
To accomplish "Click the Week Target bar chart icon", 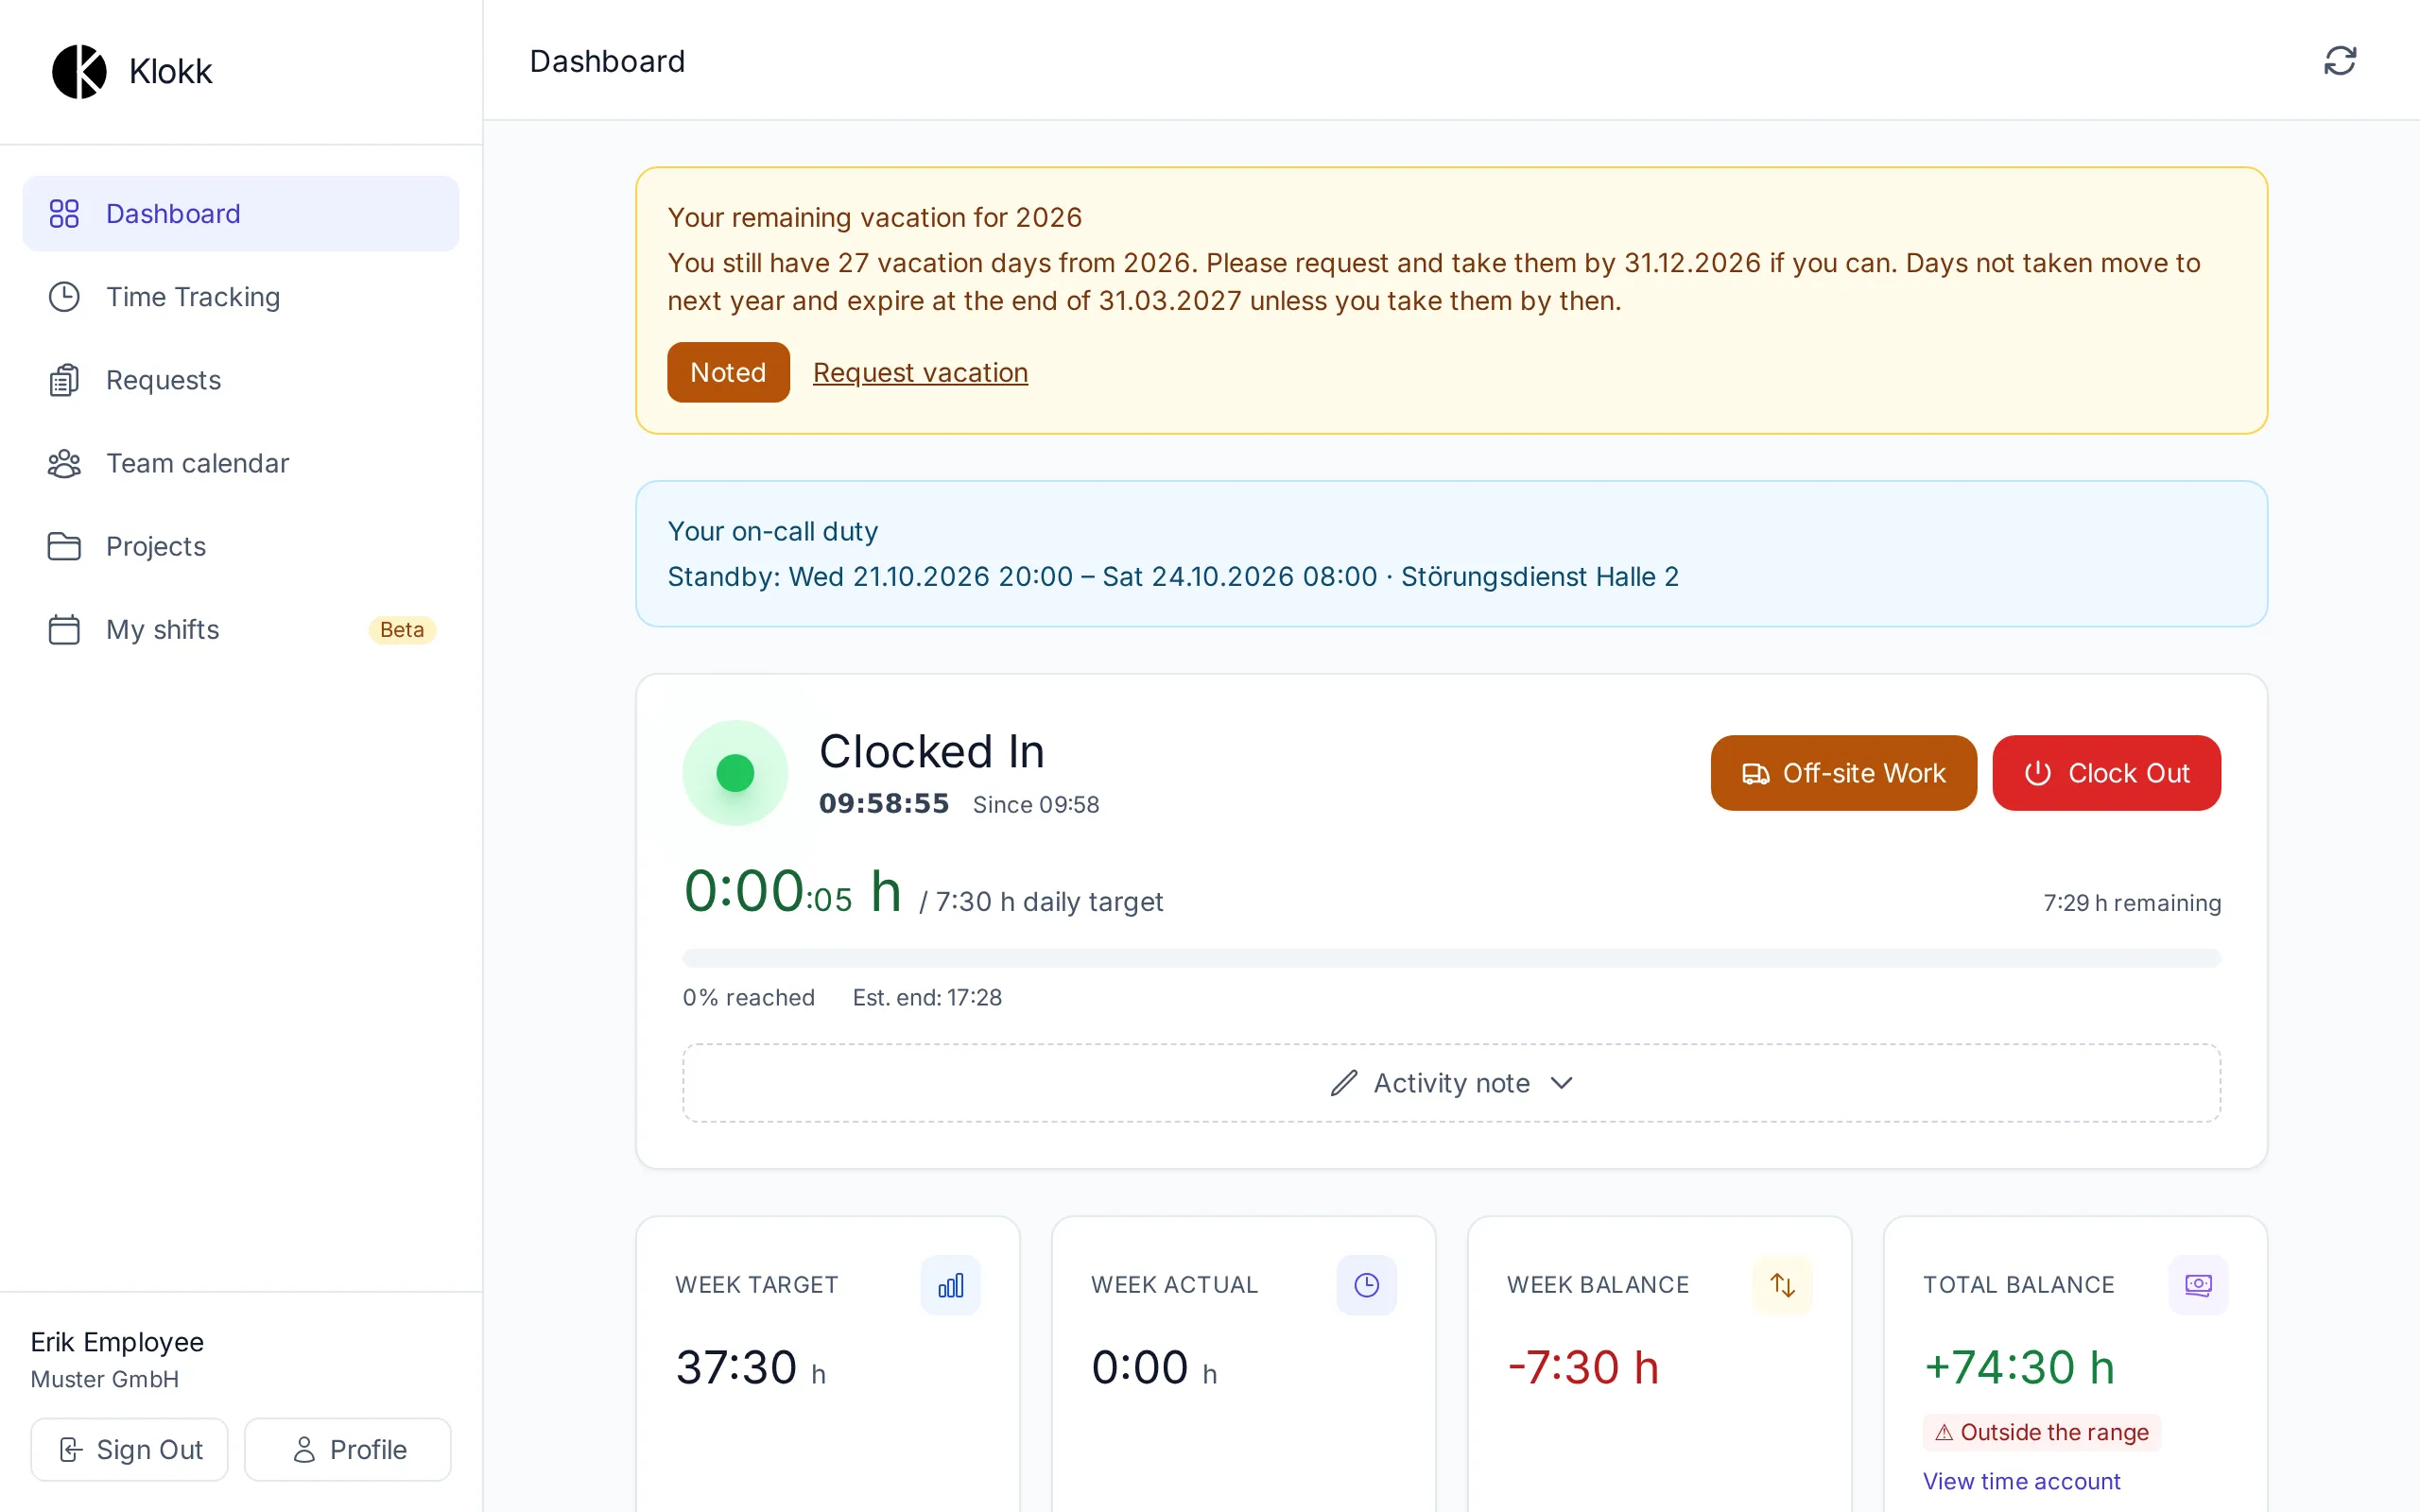I will point(950,1285).
